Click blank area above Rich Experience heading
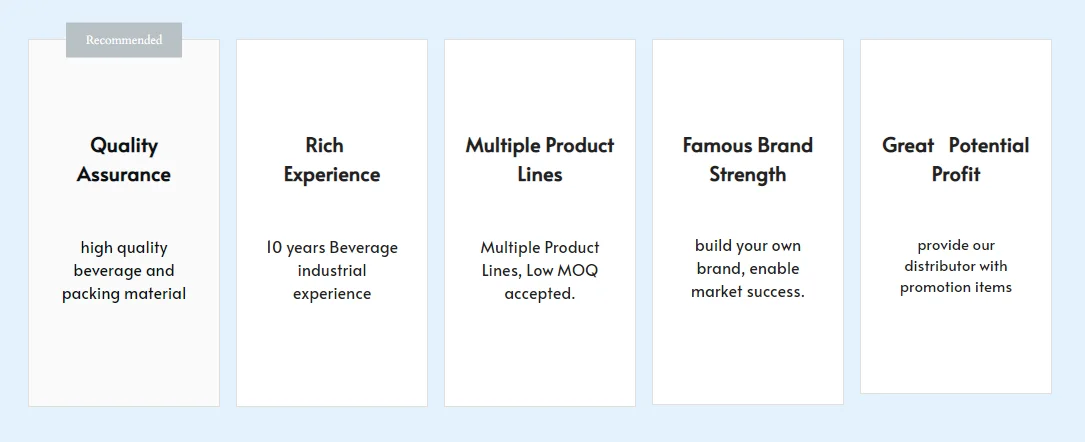This screenshot has height=442, width=1085. [x=332, y=85]
